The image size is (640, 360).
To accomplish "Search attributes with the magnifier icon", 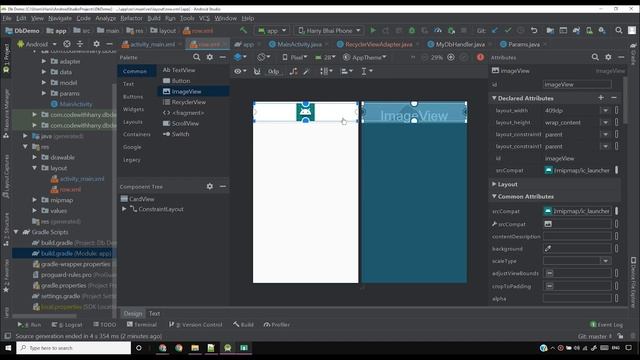I will tap(595, 57).
